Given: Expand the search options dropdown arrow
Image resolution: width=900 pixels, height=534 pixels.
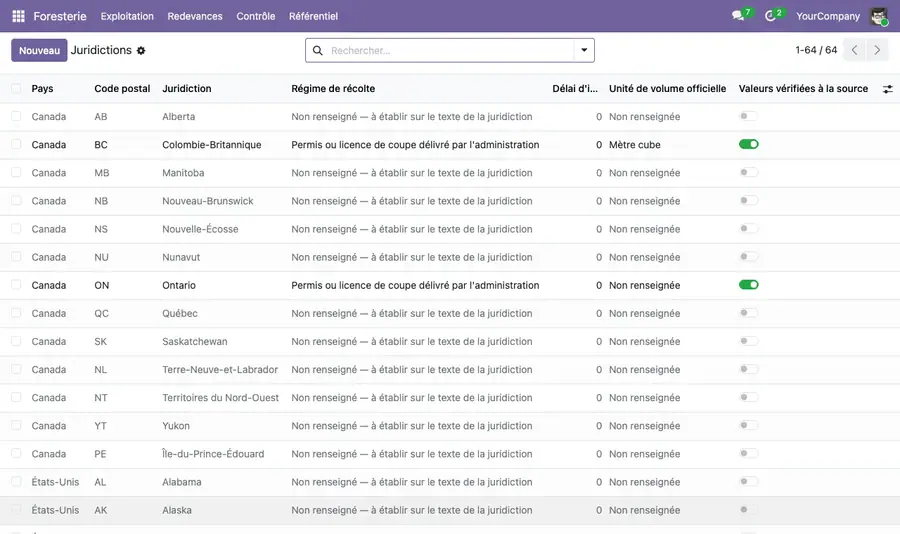Looking at the screenshot, I should pos(584,51).
